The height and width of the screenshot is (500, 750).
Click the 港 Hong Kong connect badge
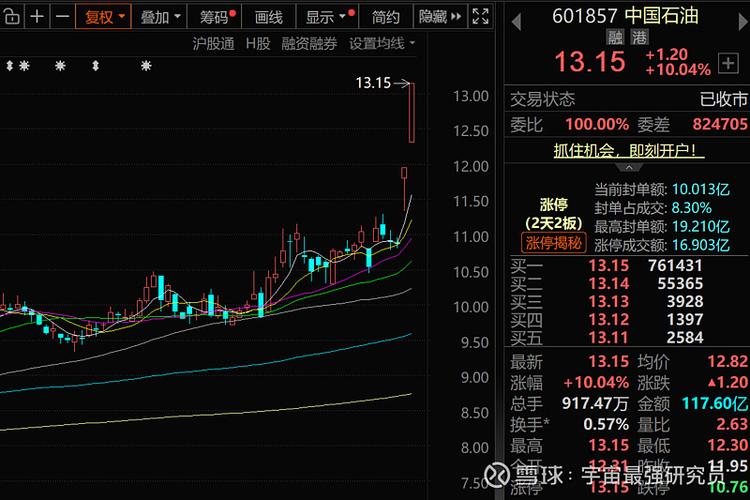pyautogui.click(x=640, y=37)
